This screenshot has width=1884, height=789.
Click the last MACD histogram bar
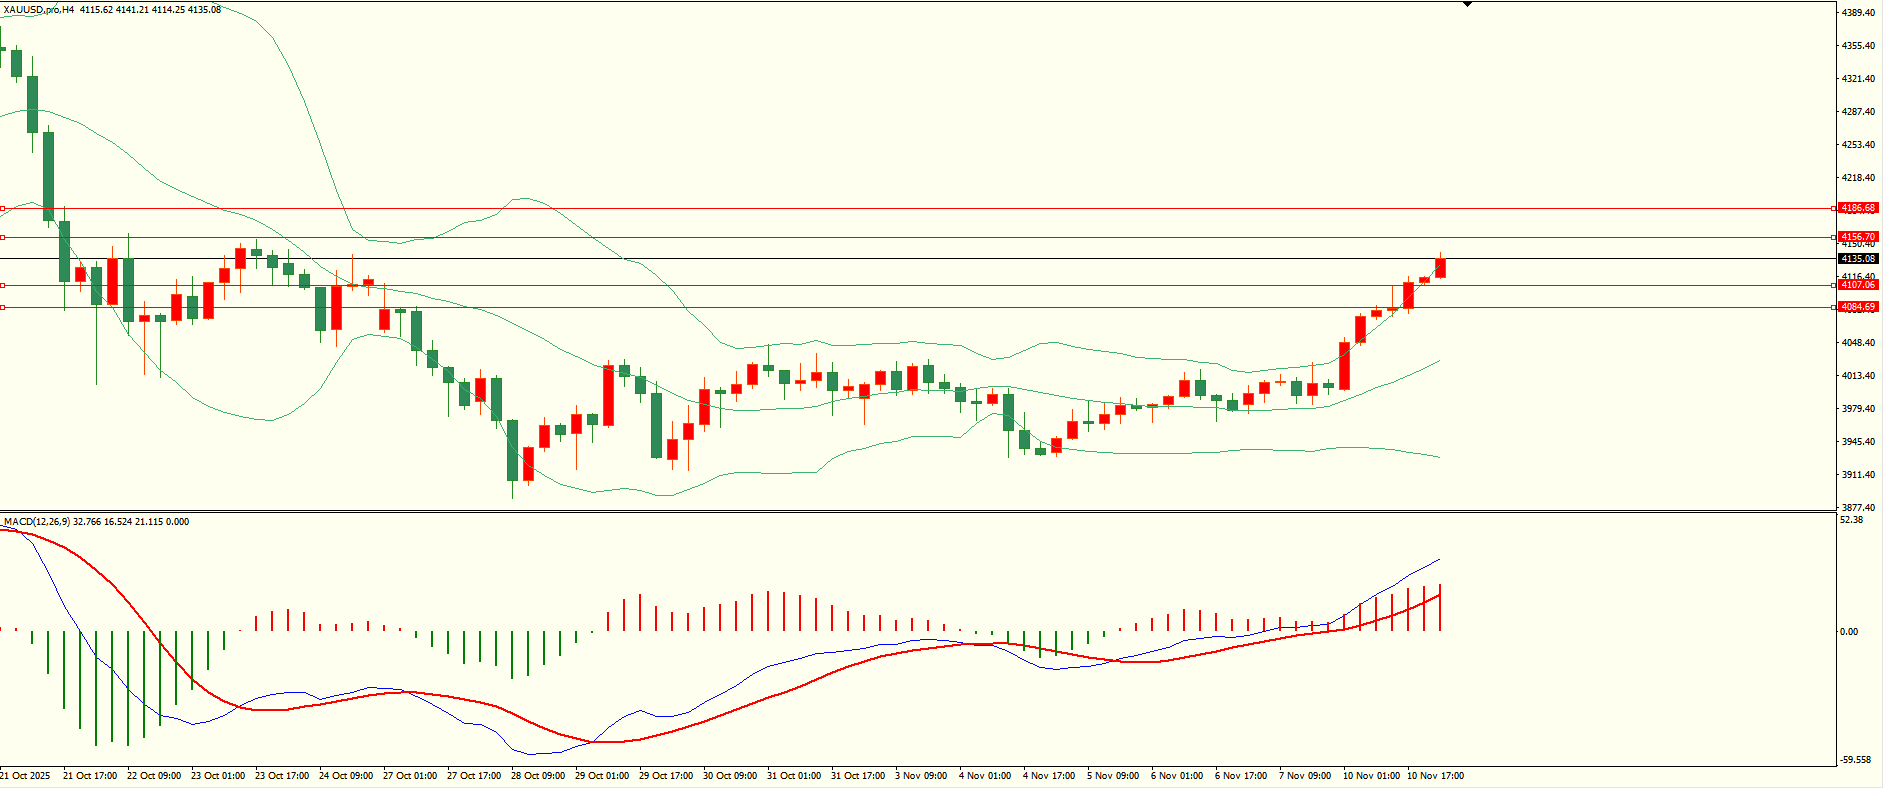(x=1440, y=608)
